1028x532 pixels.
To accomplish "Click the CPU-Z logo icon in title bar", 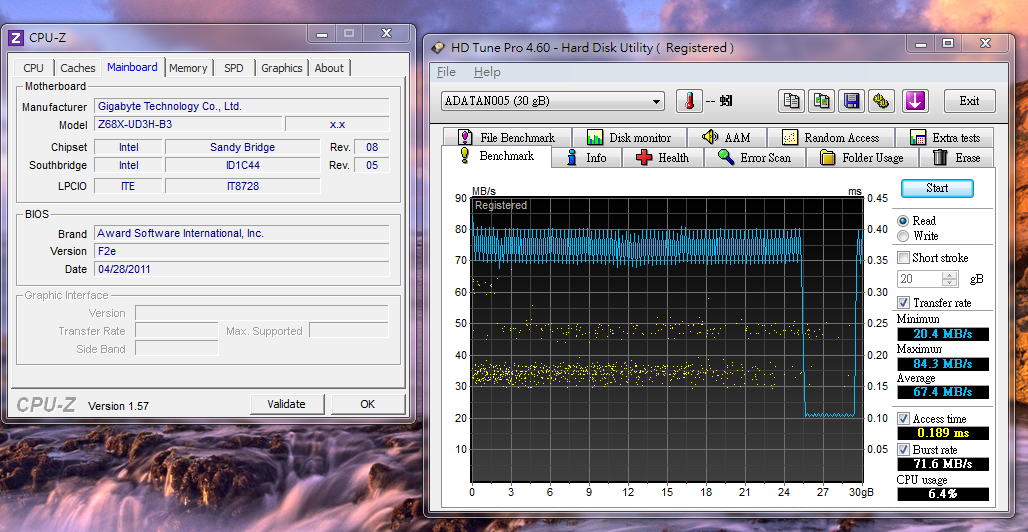I will click(x=16, y=37).
